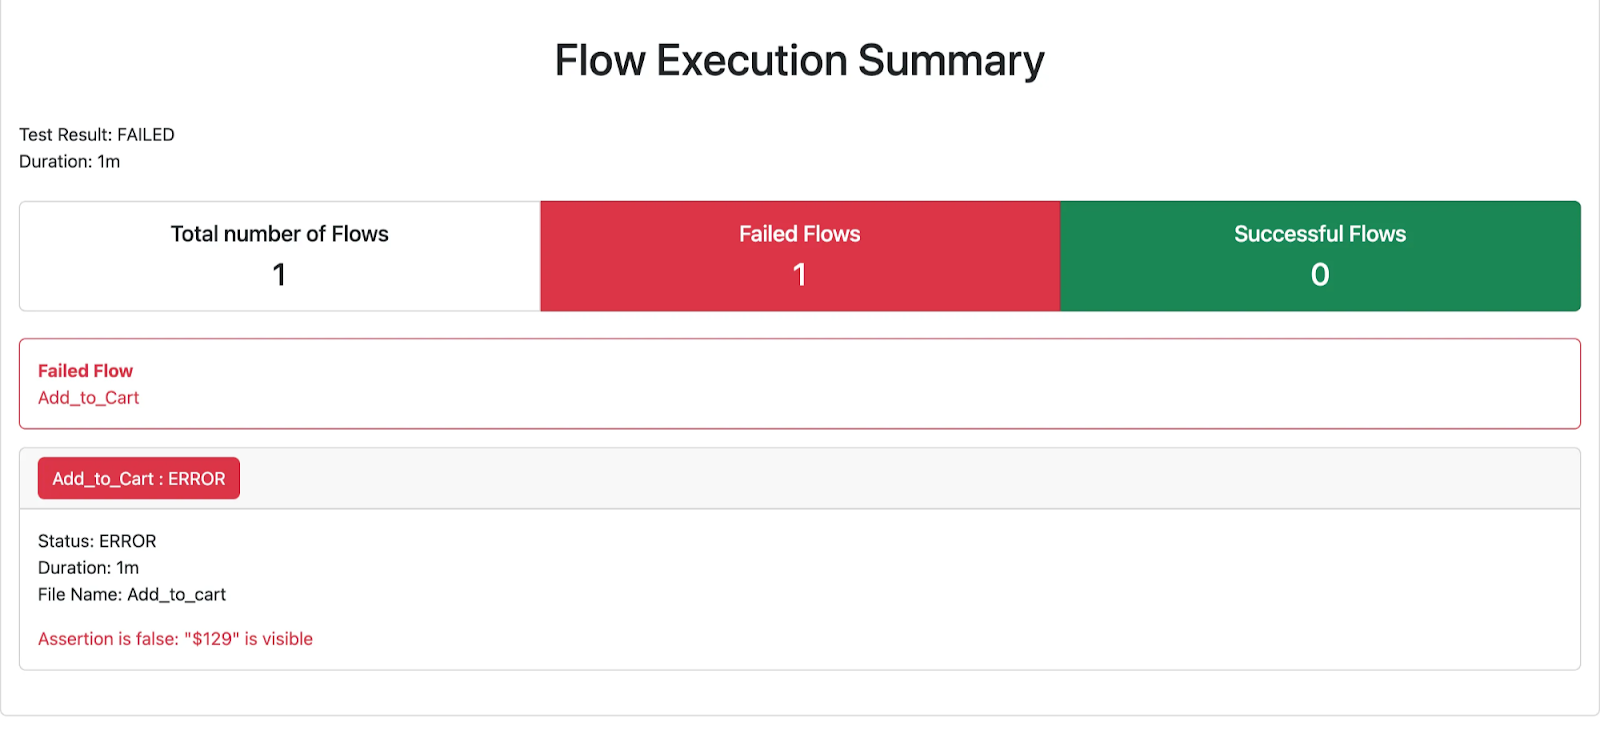
Task: Click the count in the Failed Flows card
Action: [799, 275]
